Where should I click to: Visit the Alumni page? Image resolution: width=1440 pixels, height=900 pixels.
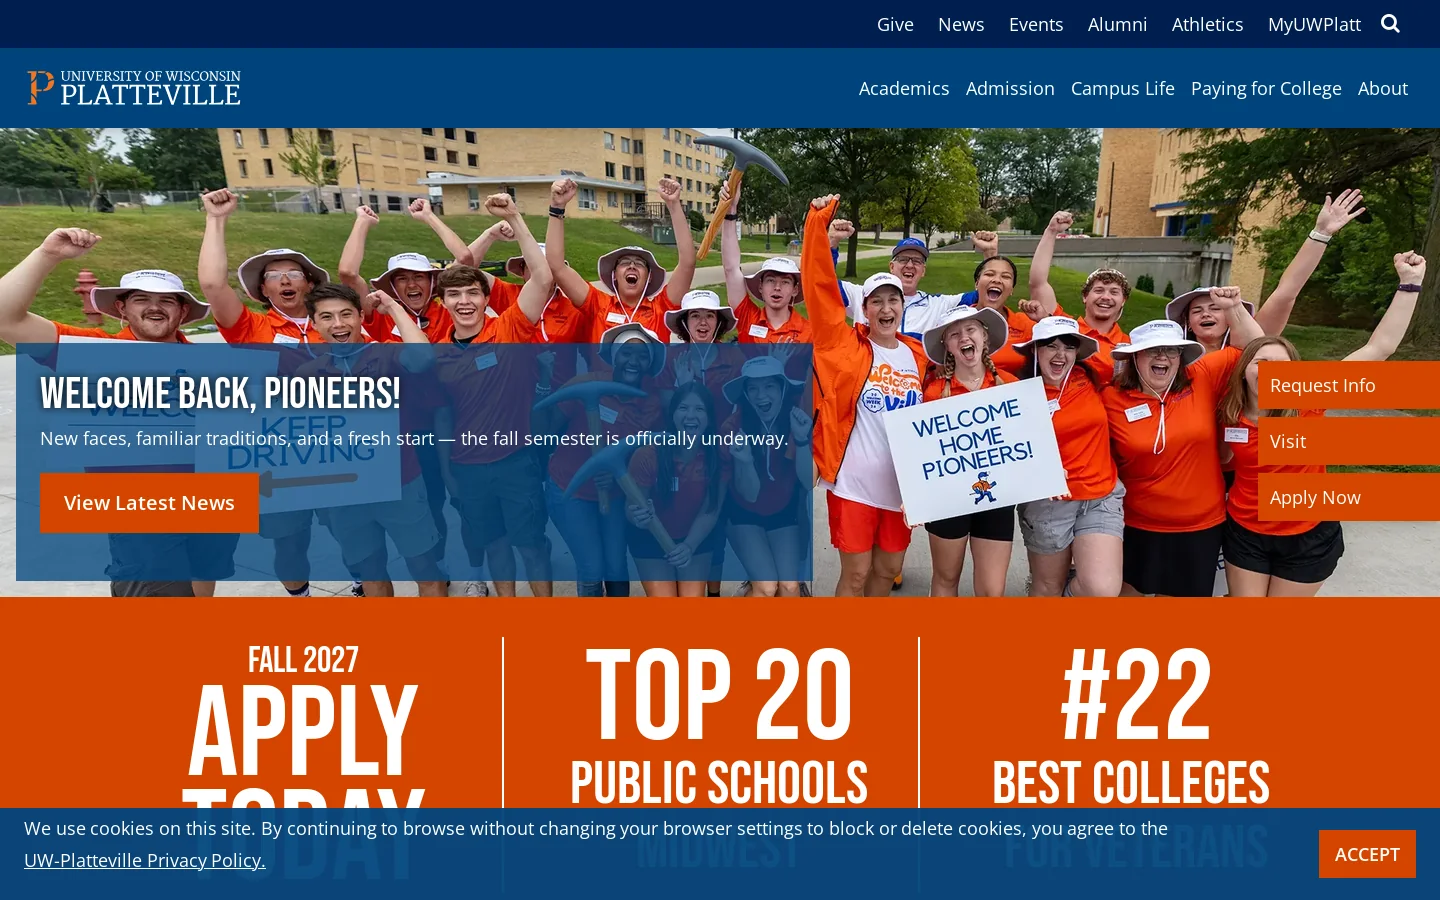tap(1117, 24)
